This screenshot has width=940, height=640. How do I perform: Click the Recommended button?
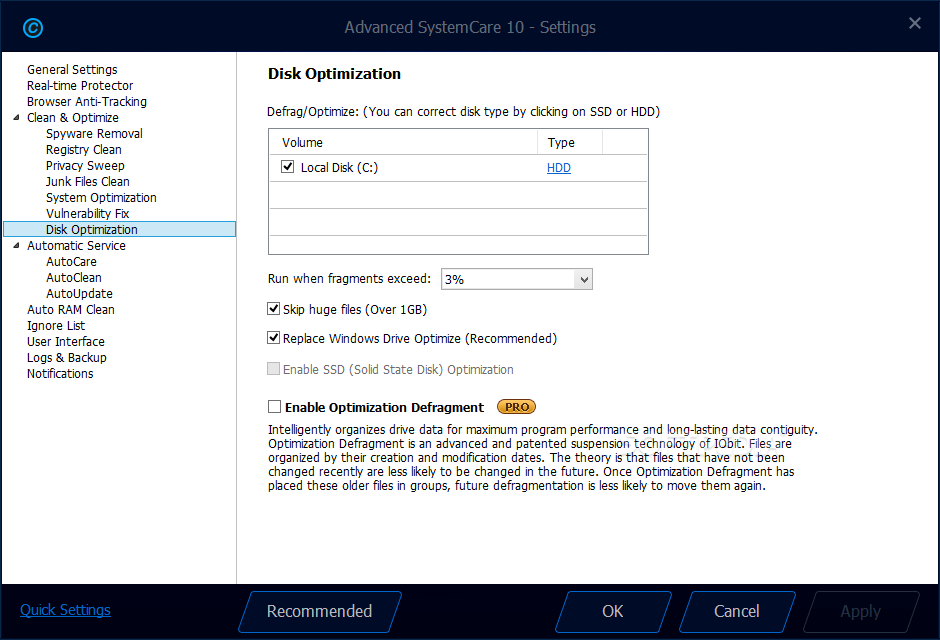[x=320, y=611]
